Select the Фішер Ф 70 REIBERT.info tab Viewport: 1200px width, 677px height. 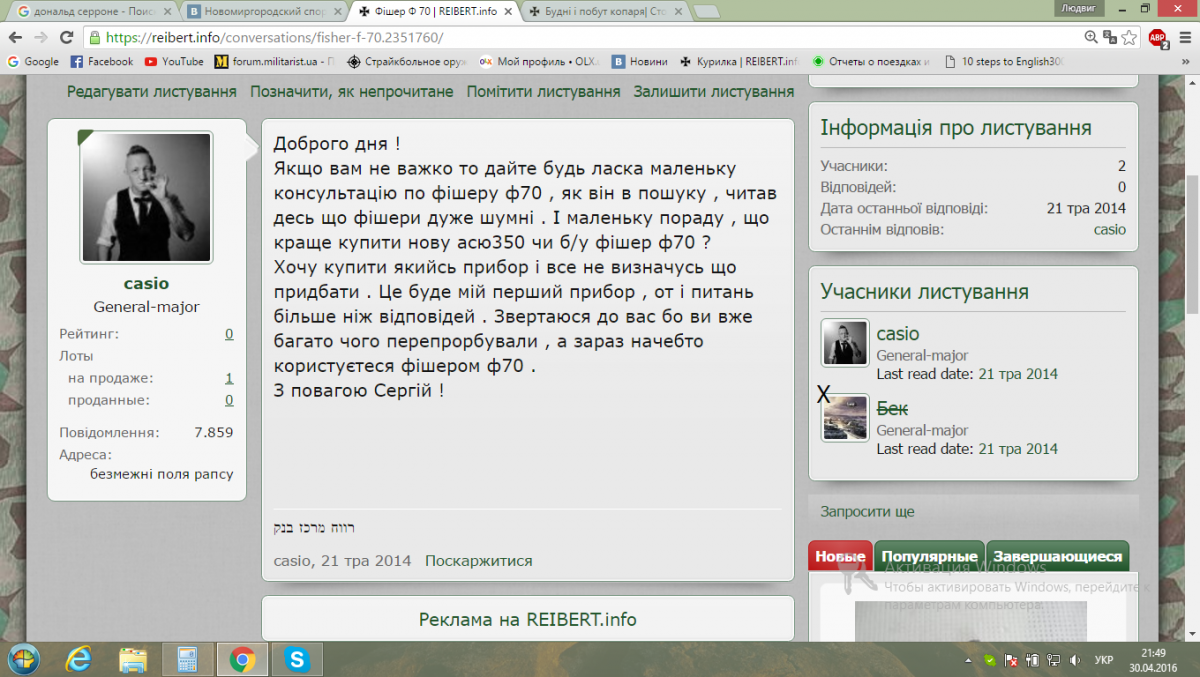click(434, 12)
